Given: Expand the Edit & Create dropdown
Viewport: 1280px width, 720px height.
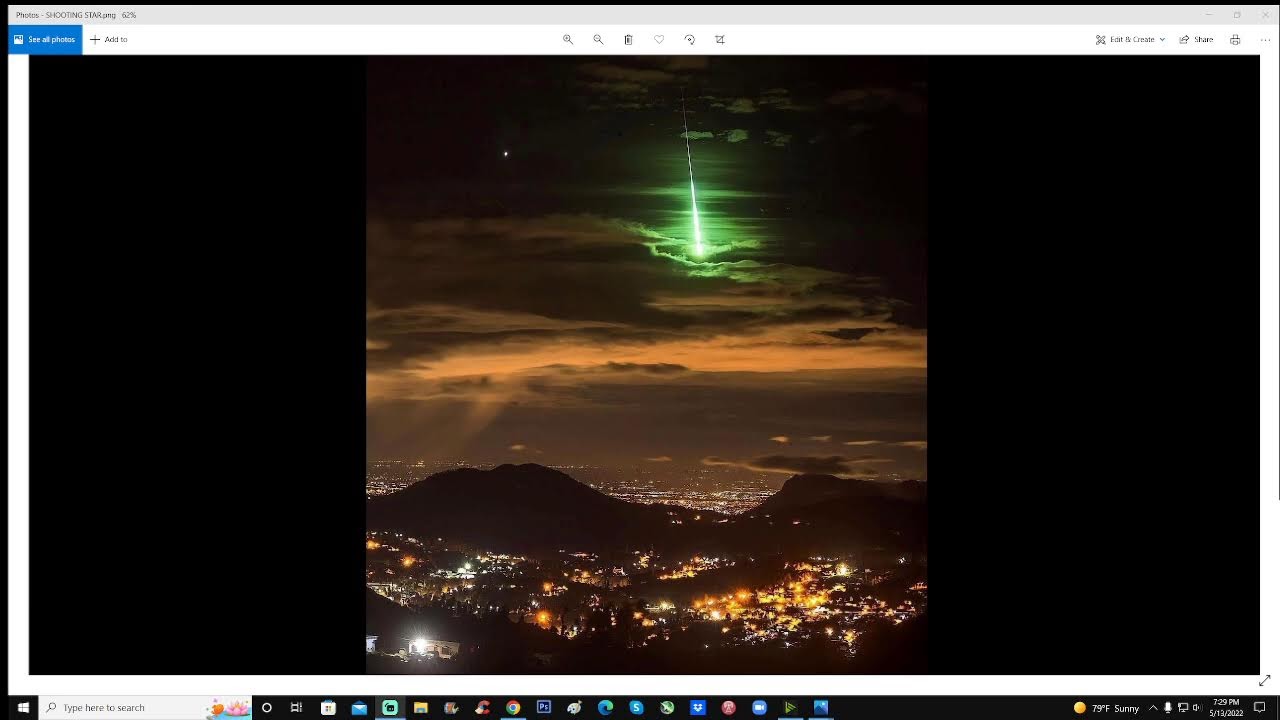Looking at the screenshot, I should tap(1131, 40).
